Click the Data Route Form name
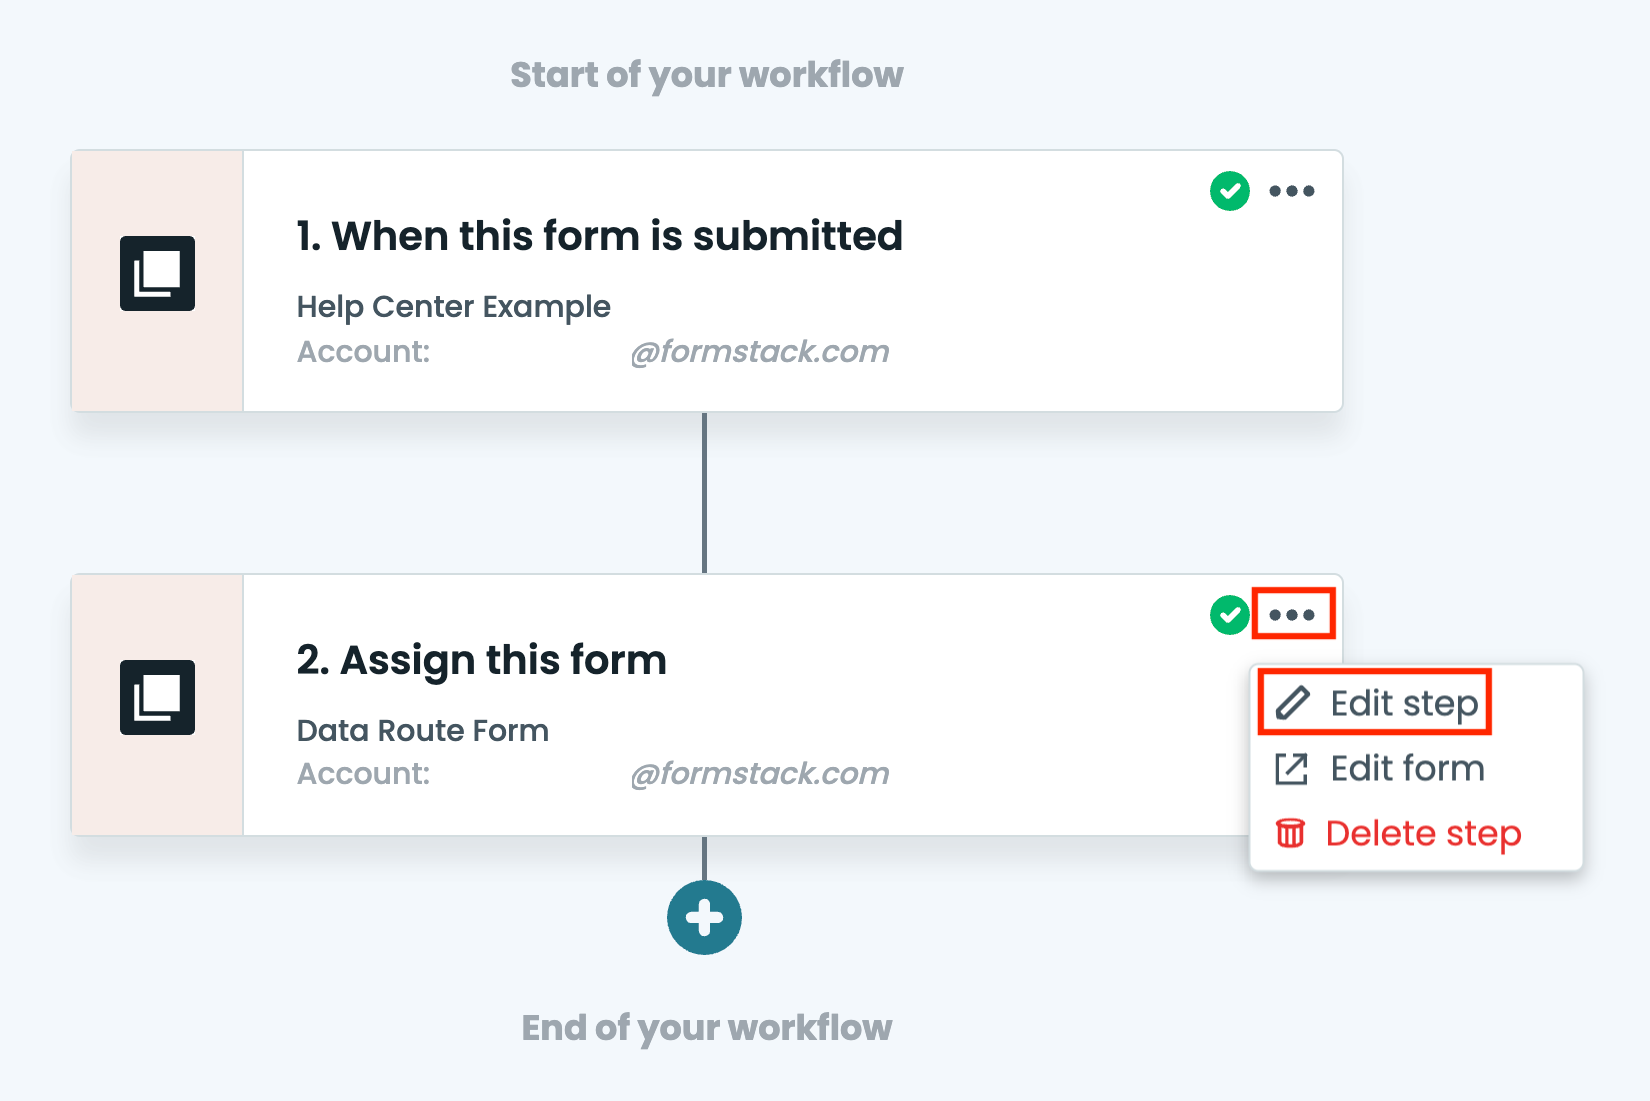The height and width of the screenshot is (1101, 1650). (x=422, y=731)
